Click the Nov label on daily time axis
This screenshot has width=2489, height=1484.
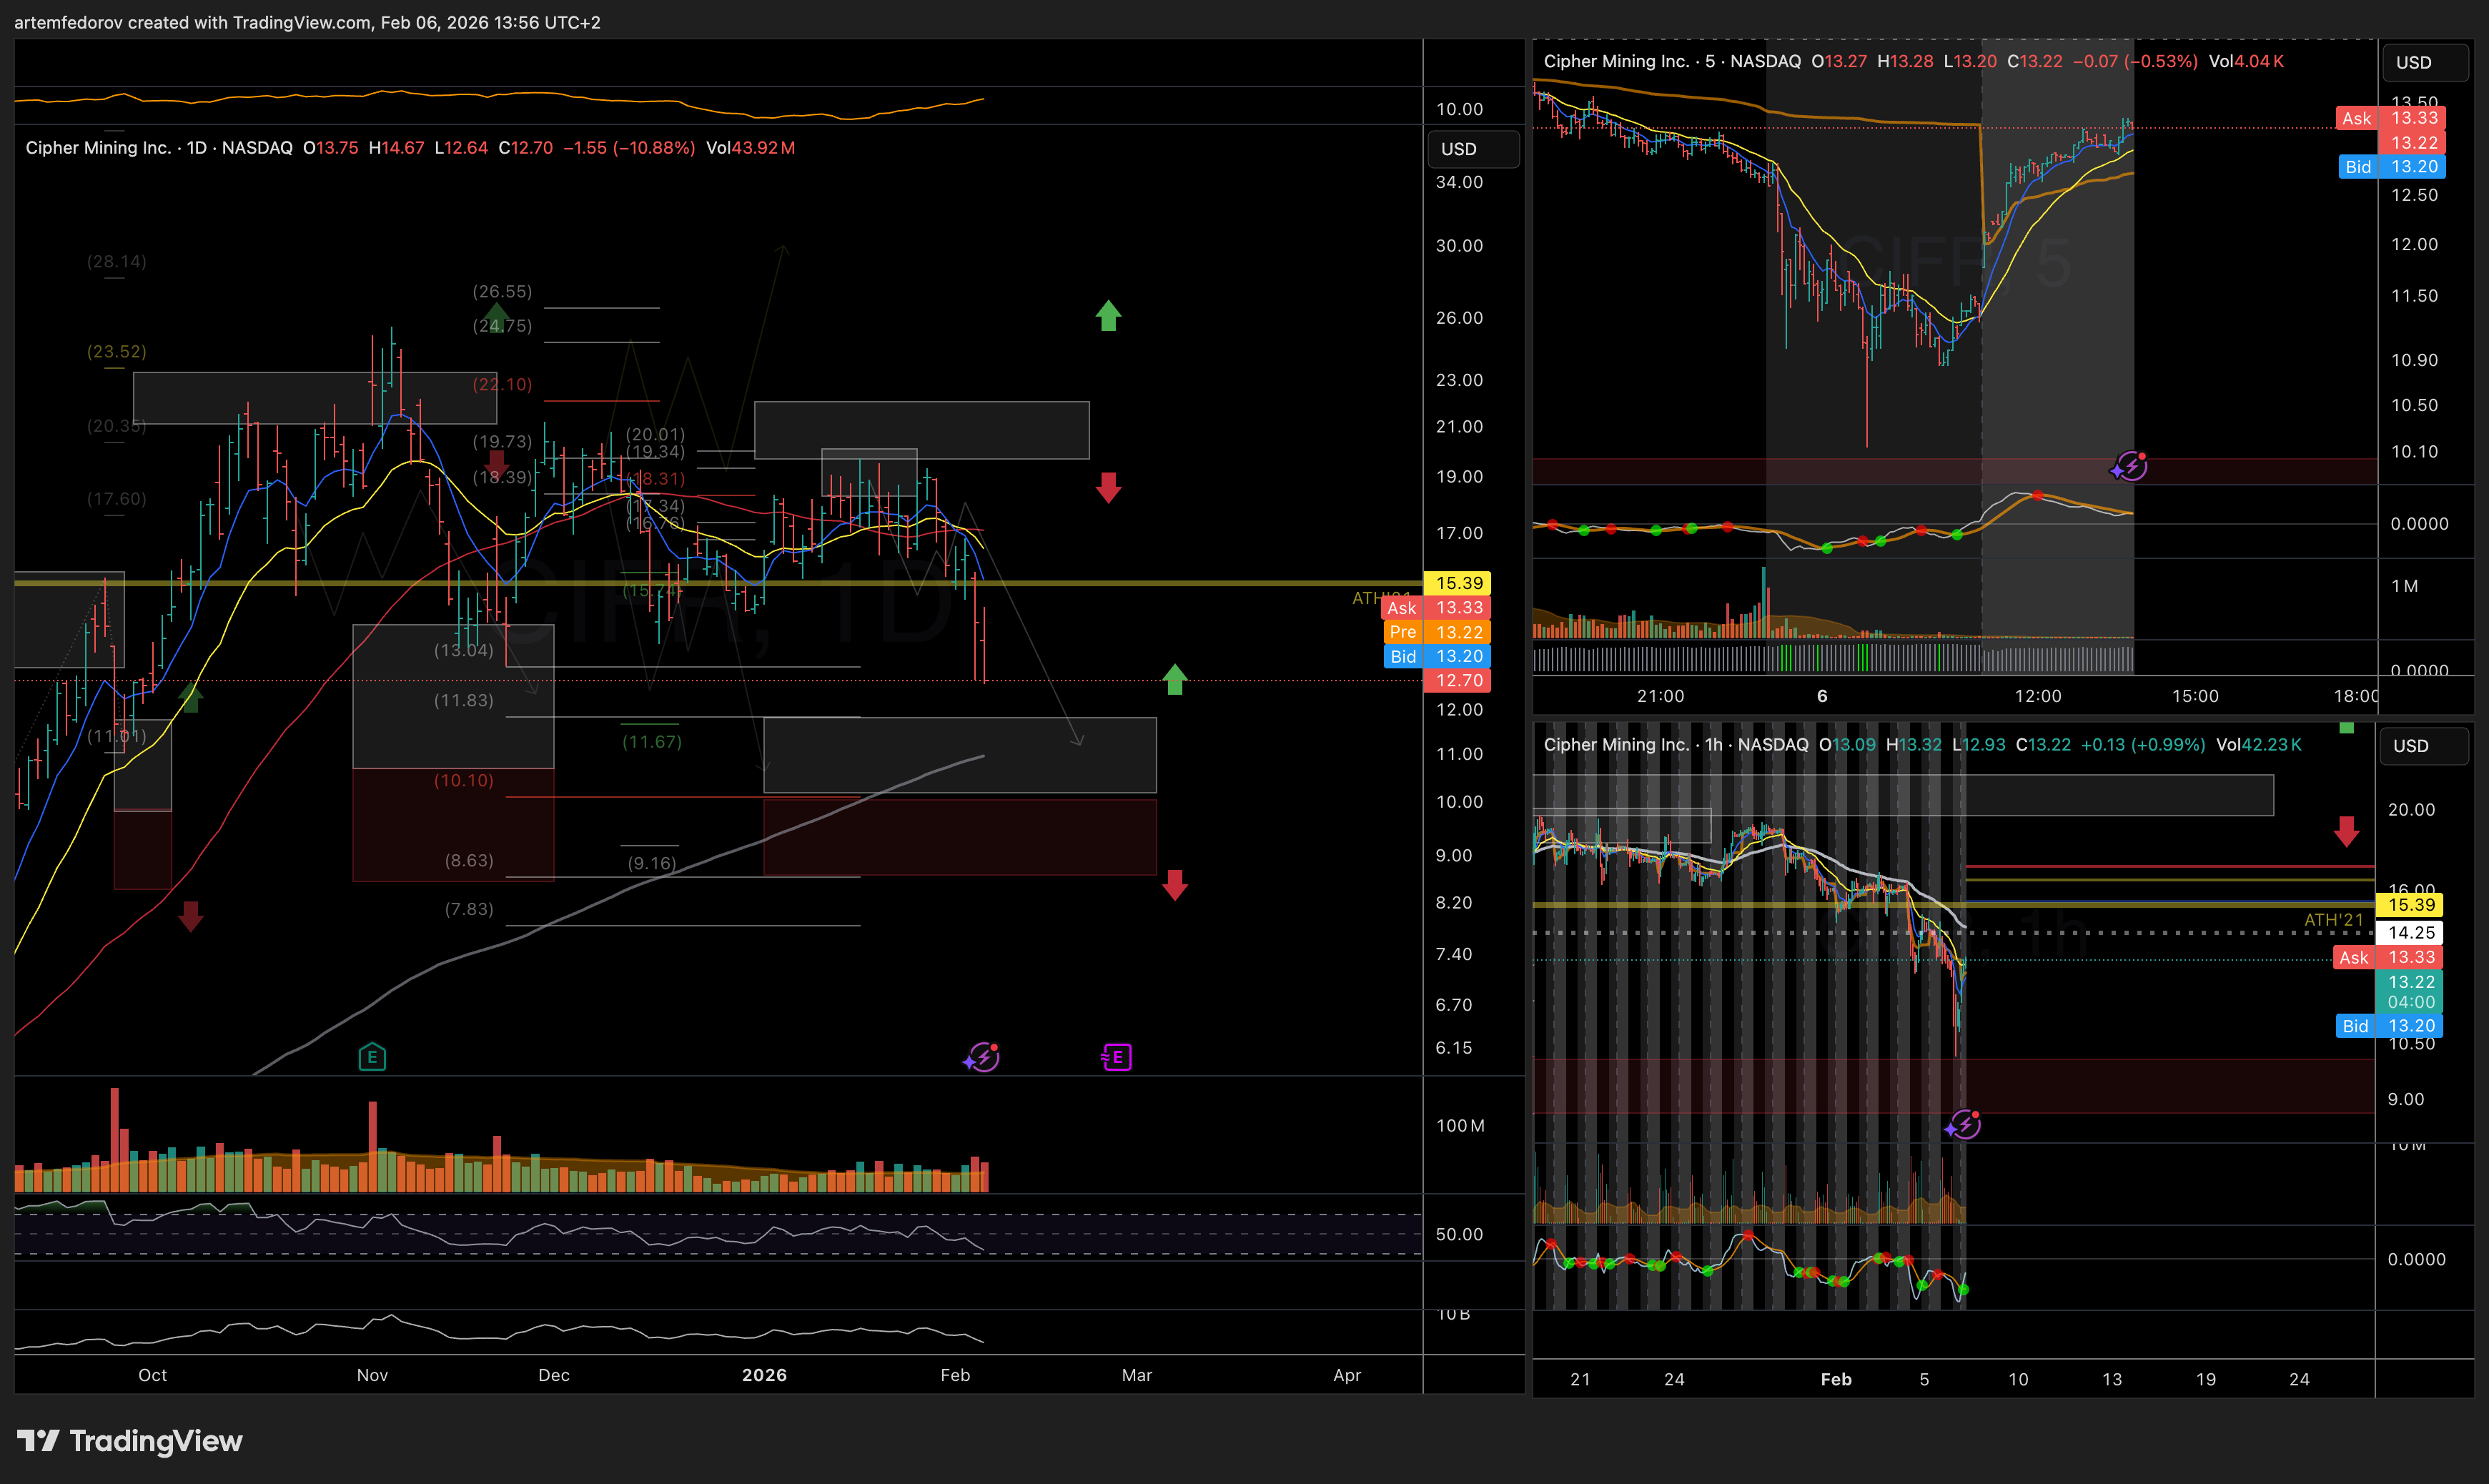pos(372,1375)
